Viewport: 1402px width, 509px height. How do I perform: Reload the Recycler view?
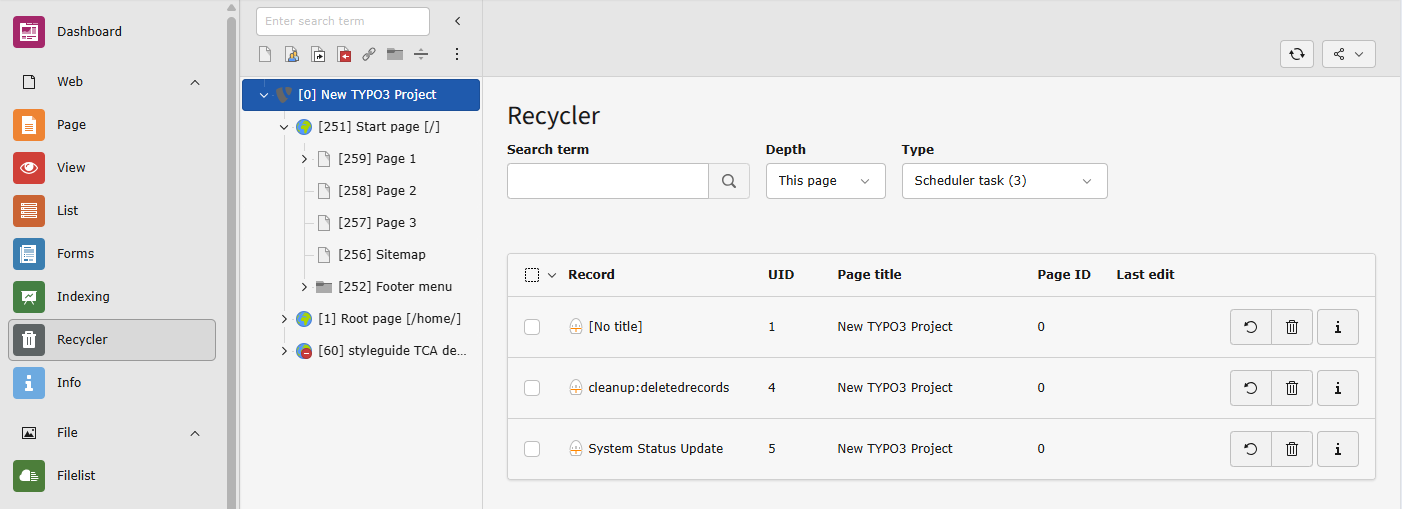[1296, 54]
